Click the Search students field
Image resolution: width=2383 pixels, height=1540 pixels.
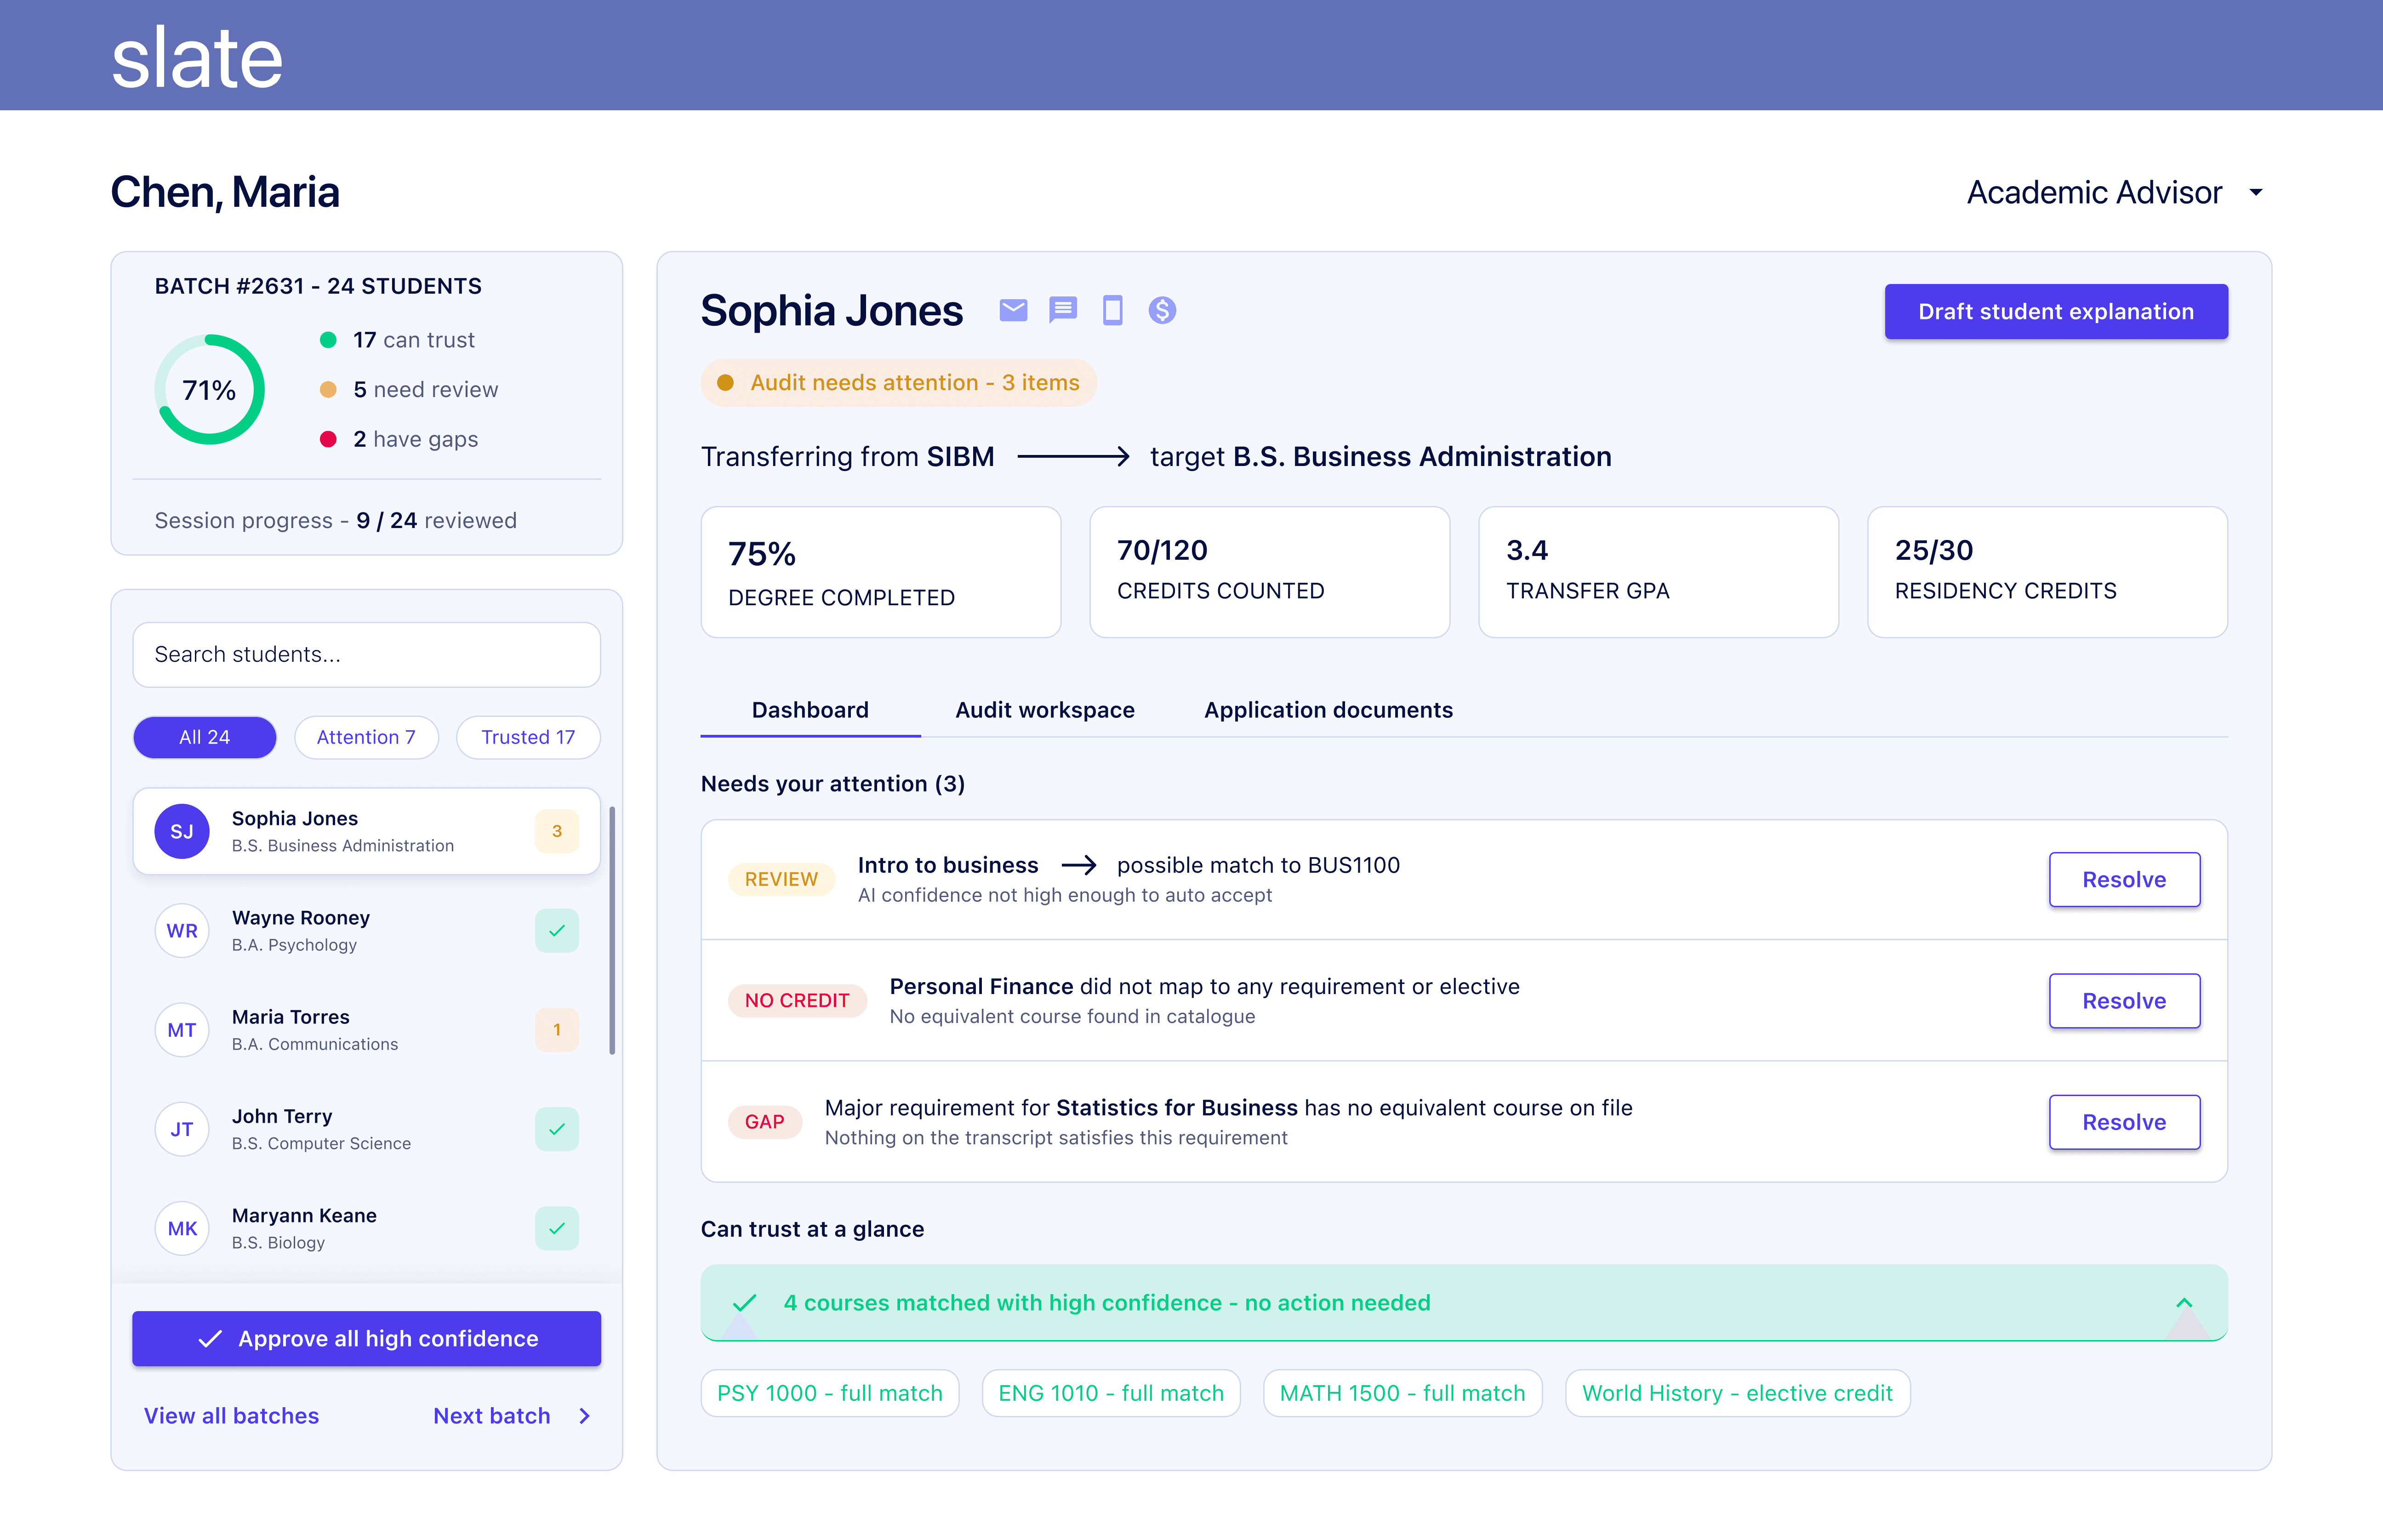(x=367, y=655)
